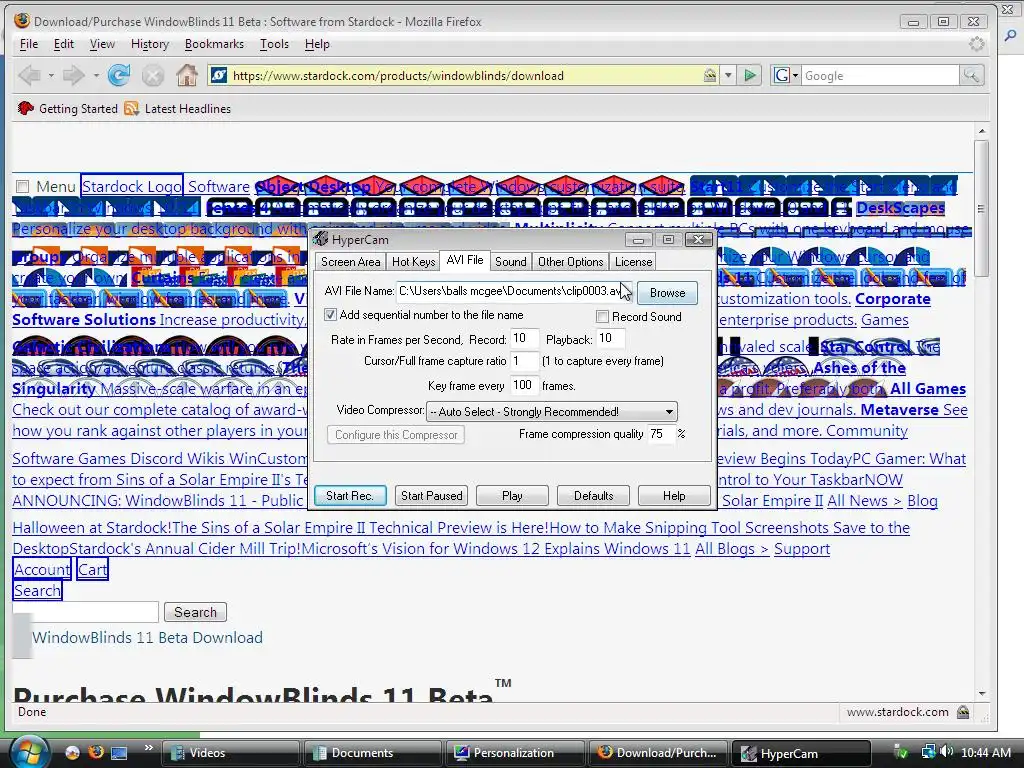The image size is (1024, 768).
Task: Click the green Go arrow beside the address bar
Action: [x=750, y=76]
